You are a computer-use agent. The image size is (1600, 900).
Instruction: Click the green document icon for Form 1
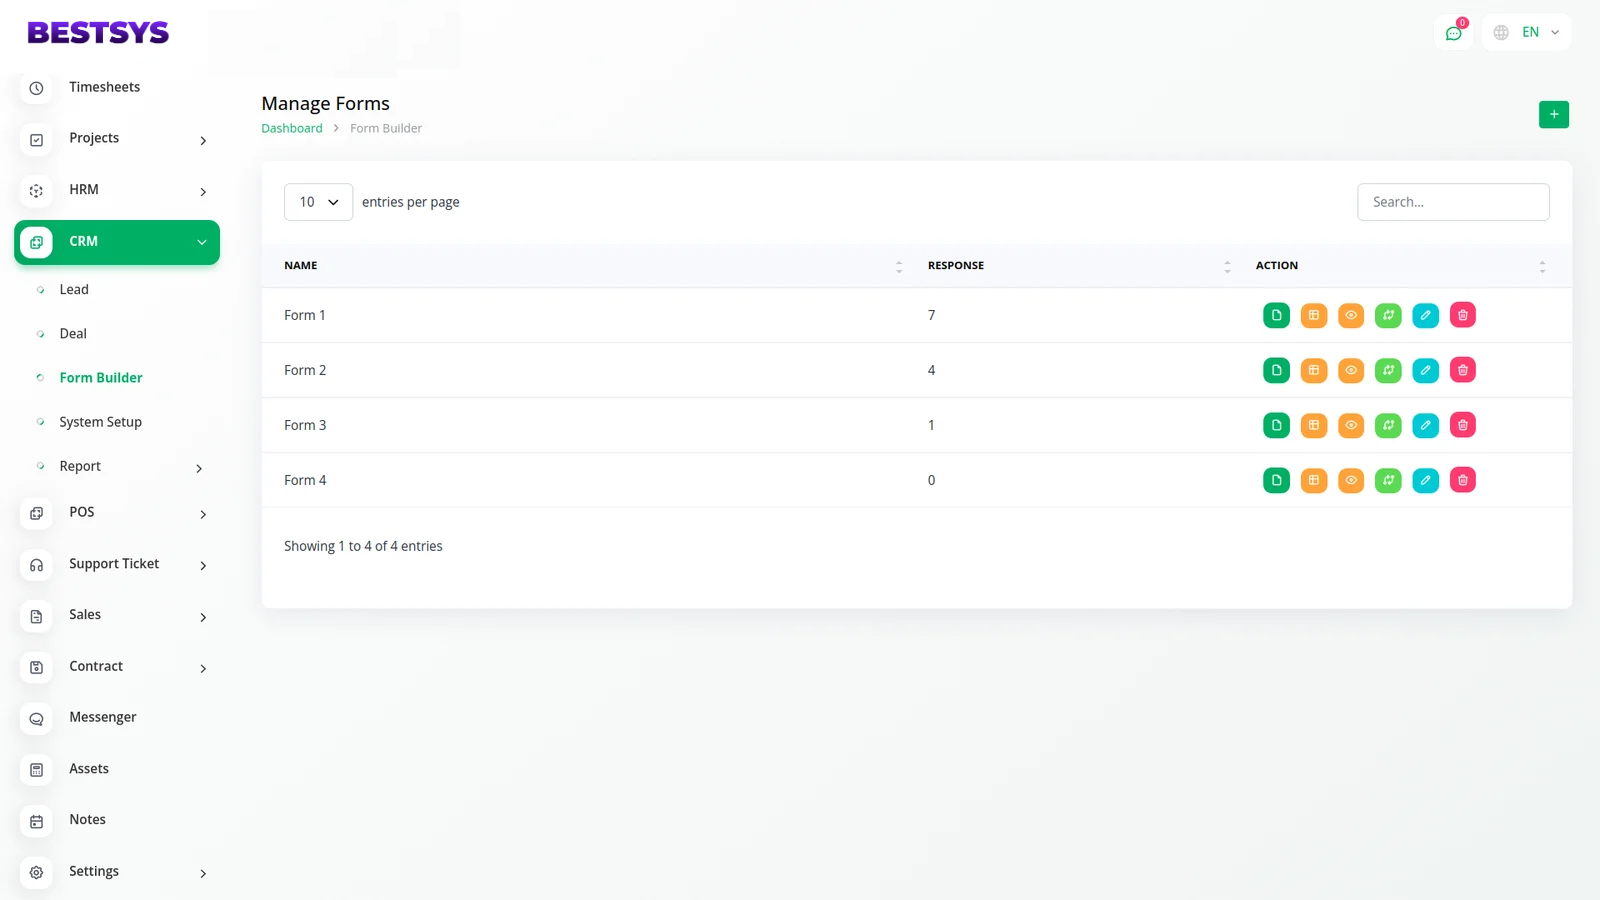tap(1276, 315)
